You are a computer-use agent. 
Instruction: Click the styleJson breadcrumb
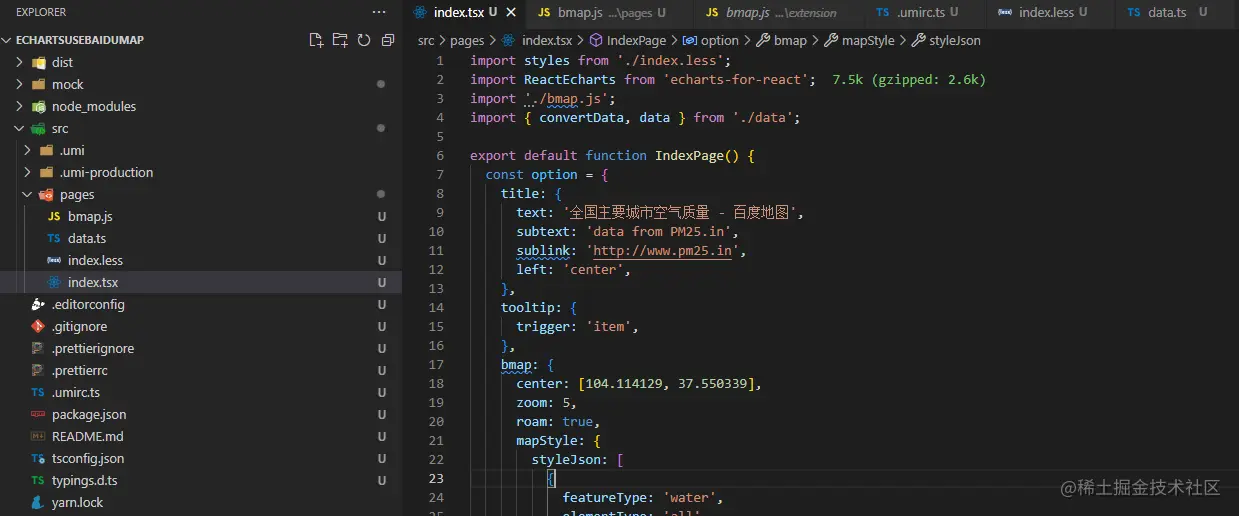click(955, 40)
